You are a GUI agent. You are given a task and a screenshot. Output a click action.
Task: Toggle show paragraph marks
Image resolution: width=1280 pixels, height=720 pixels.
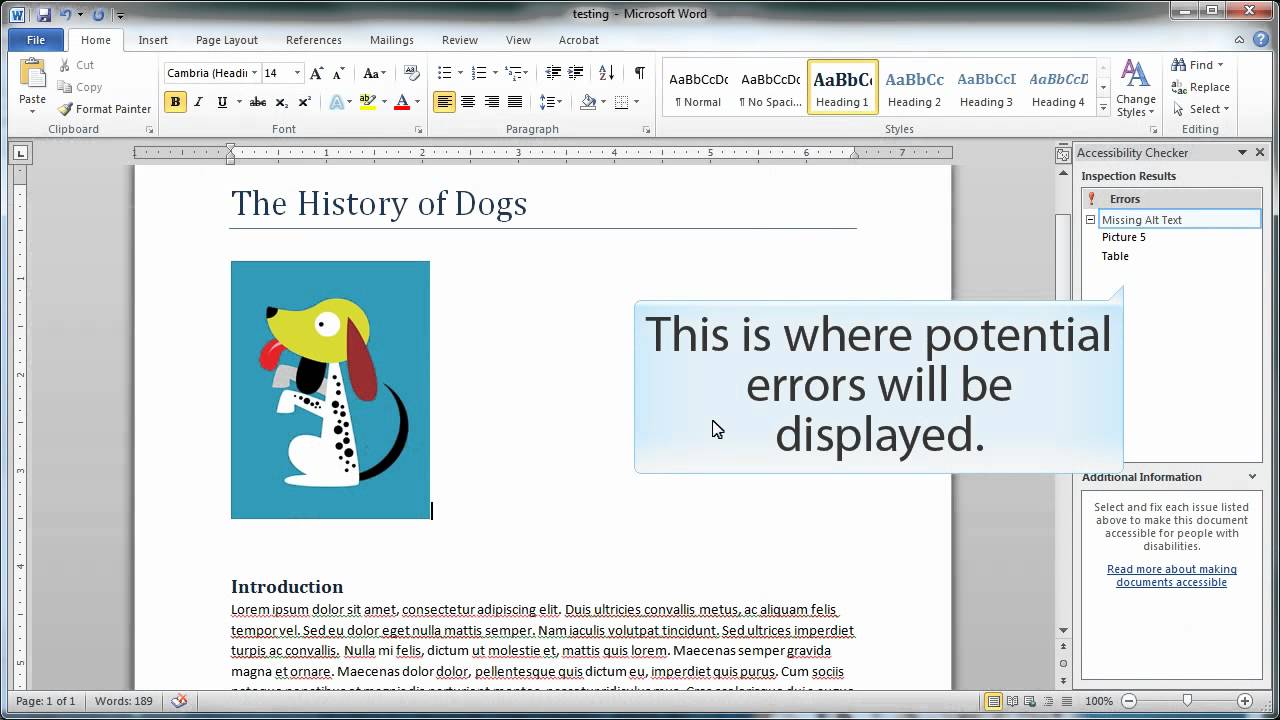(x=639, y=73)
